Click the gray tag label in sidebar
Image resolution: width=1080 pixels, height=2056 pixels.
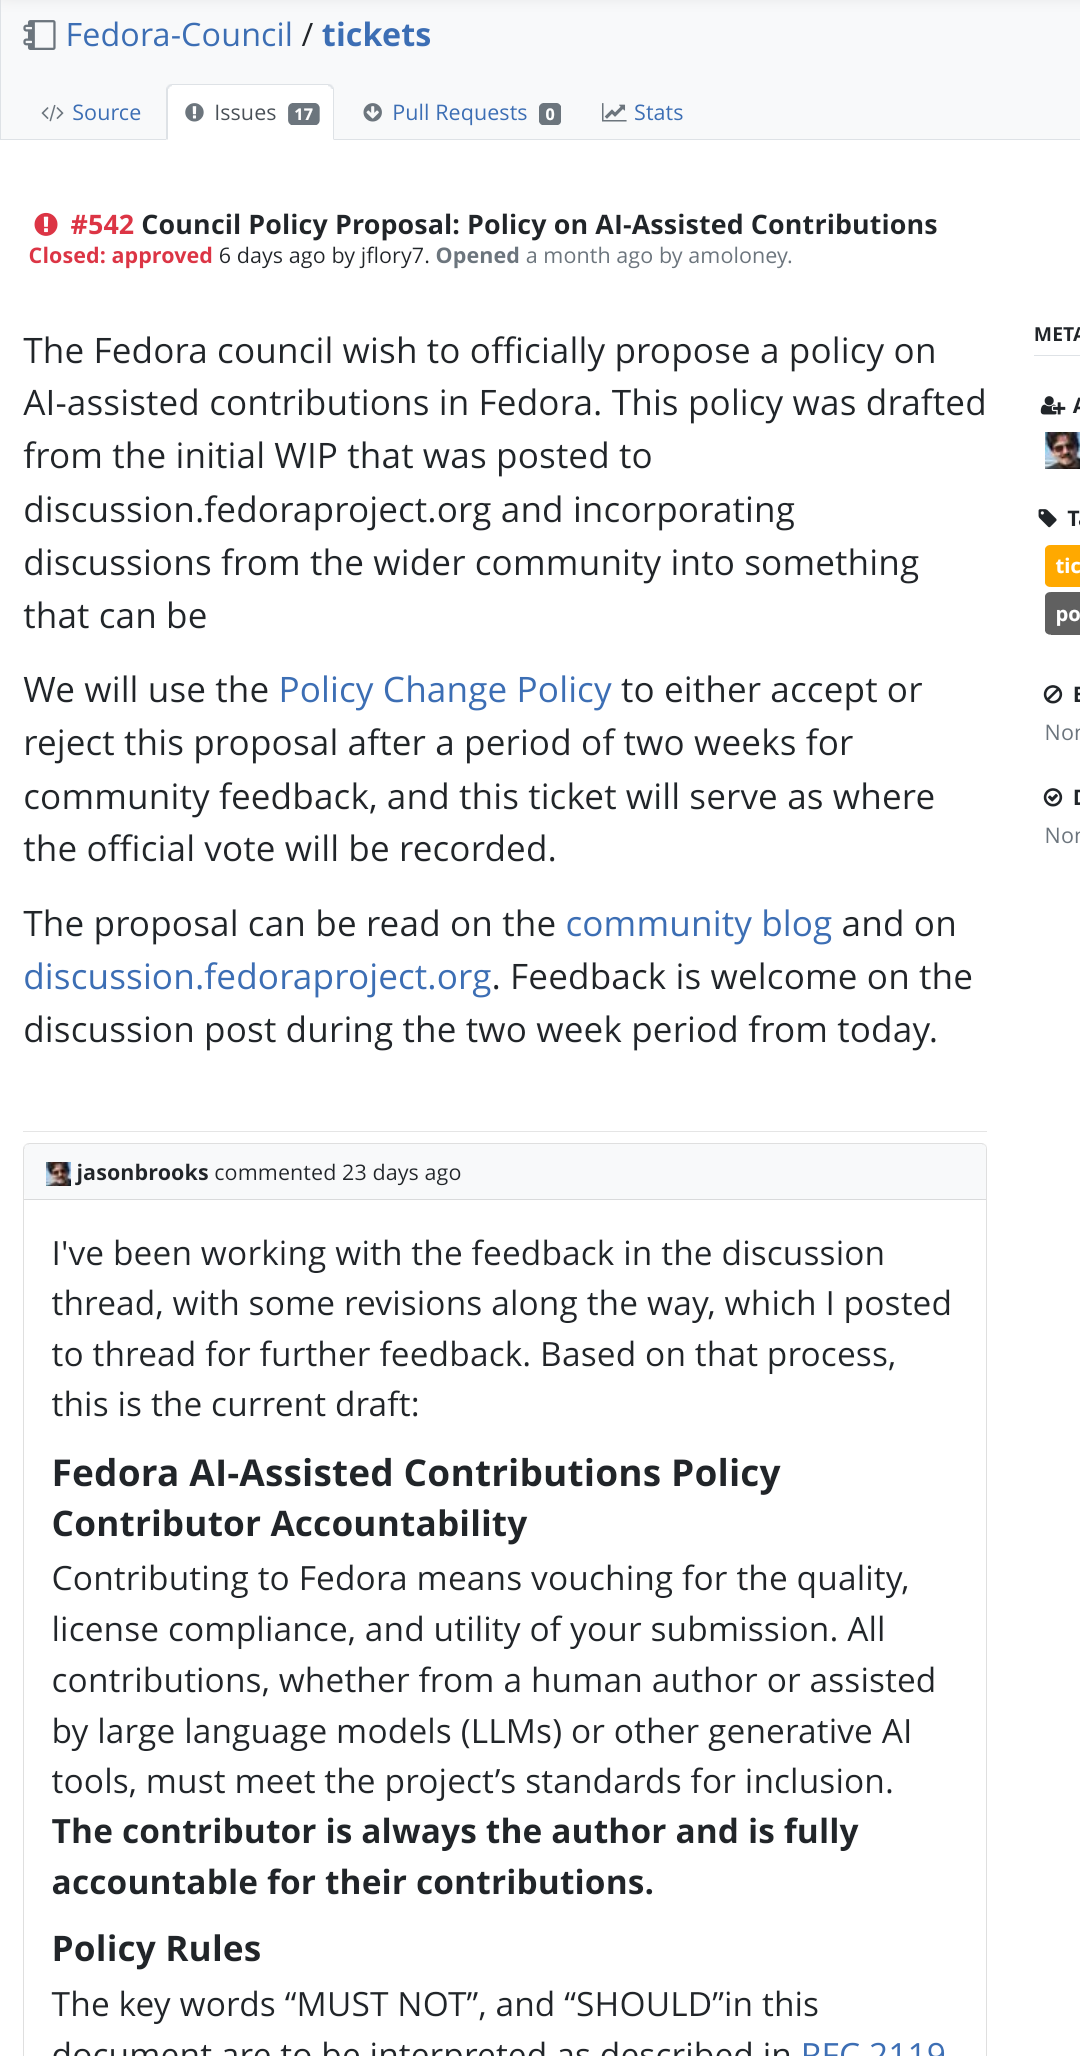pyautogui.click(x=1063, y=614)
